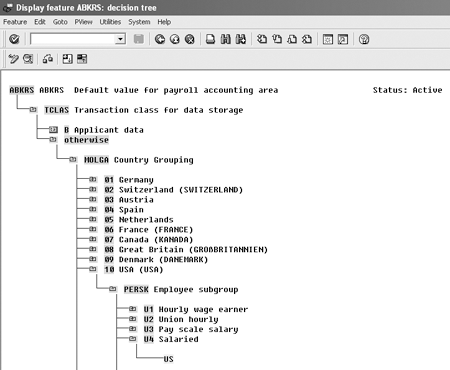The height and width of the screenshot is (370, 450).
Task: Collapse the 10 USA folder node
Action: [93, 269]
